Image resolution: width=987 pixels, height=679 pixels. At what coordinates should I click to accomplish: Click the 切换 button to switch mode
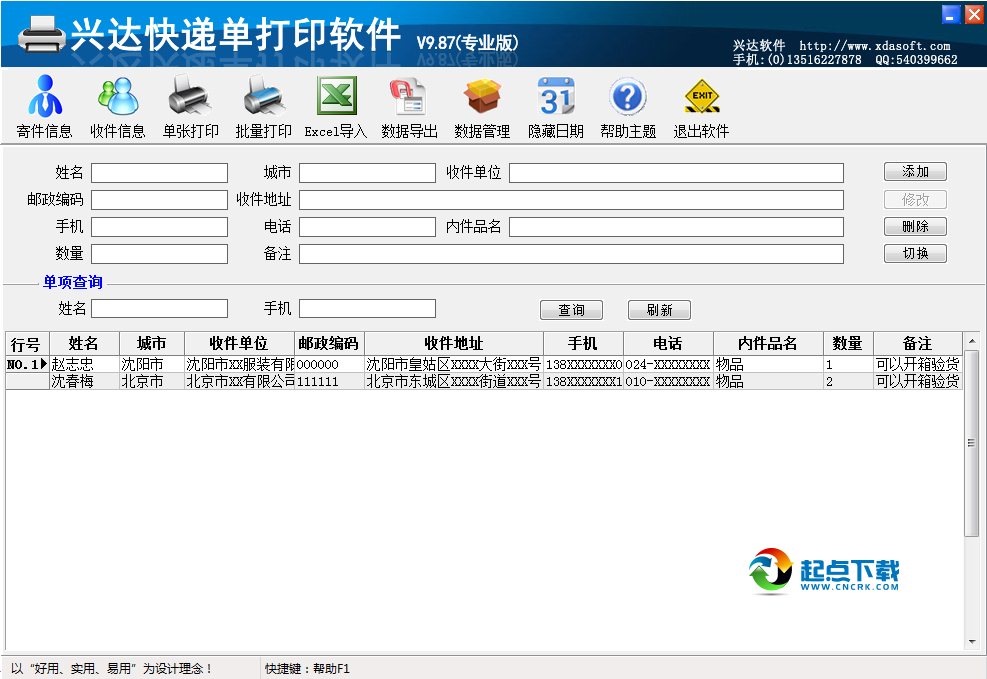914,253
